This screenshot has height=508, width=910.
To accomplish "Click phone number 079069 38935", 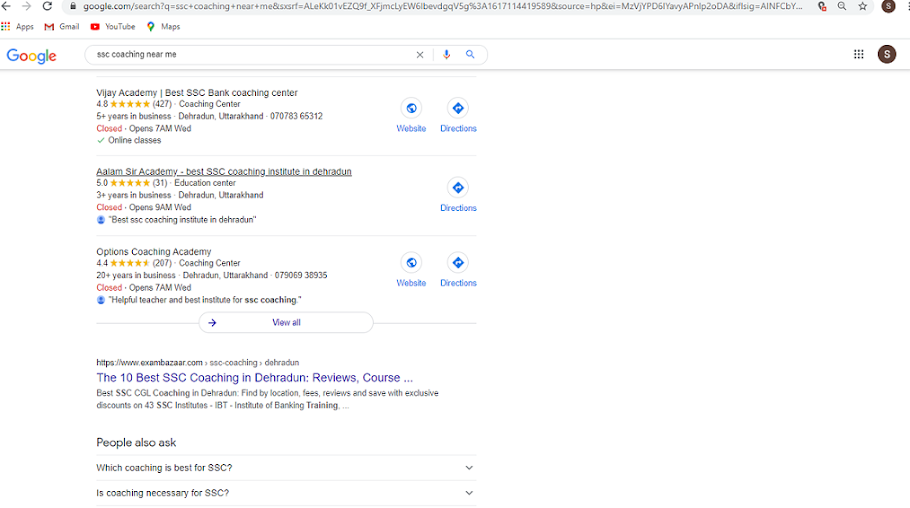I will (x=301, y=275).
